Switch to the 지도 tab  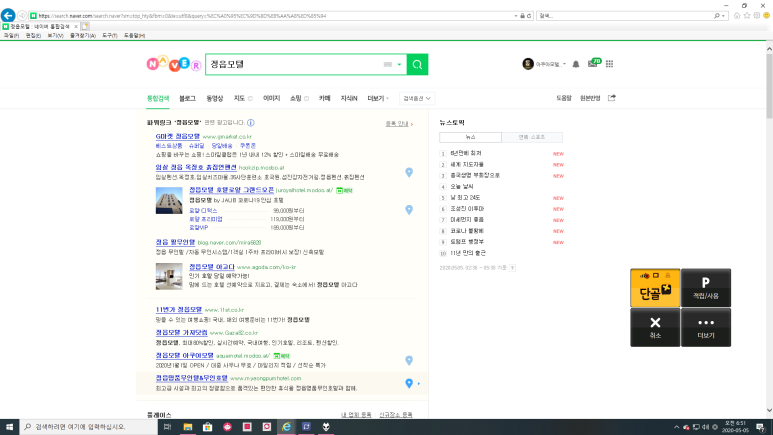click(239, 99)
